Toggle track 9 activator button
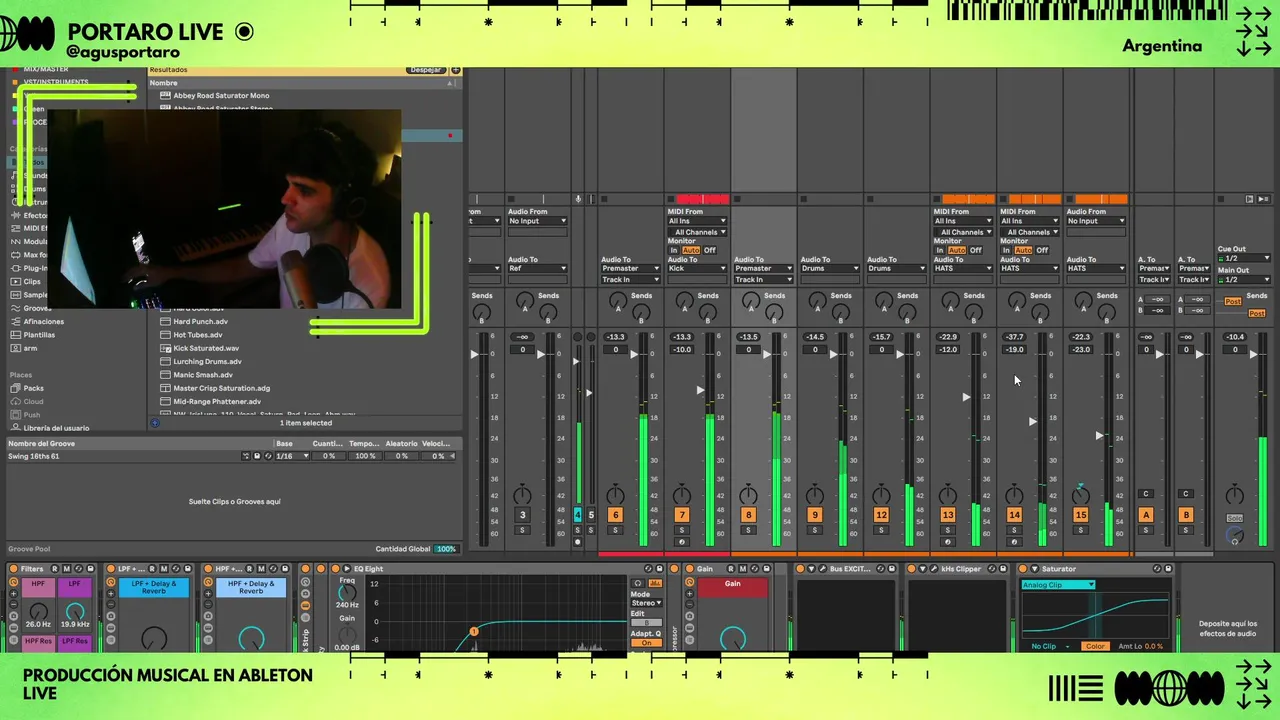 815,515
